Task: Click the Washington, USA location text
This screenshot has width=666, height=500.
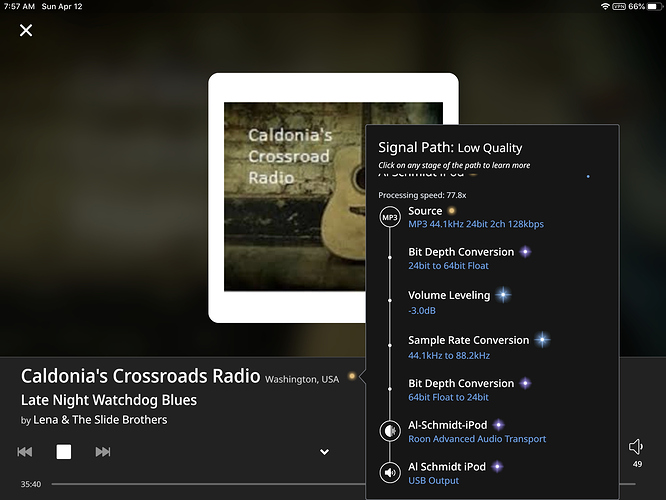Action: 302,379
